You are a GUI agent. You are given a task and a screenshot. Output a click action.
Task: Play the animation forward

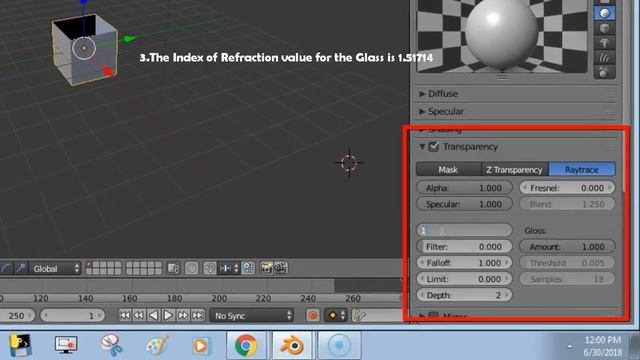[168, 316]
